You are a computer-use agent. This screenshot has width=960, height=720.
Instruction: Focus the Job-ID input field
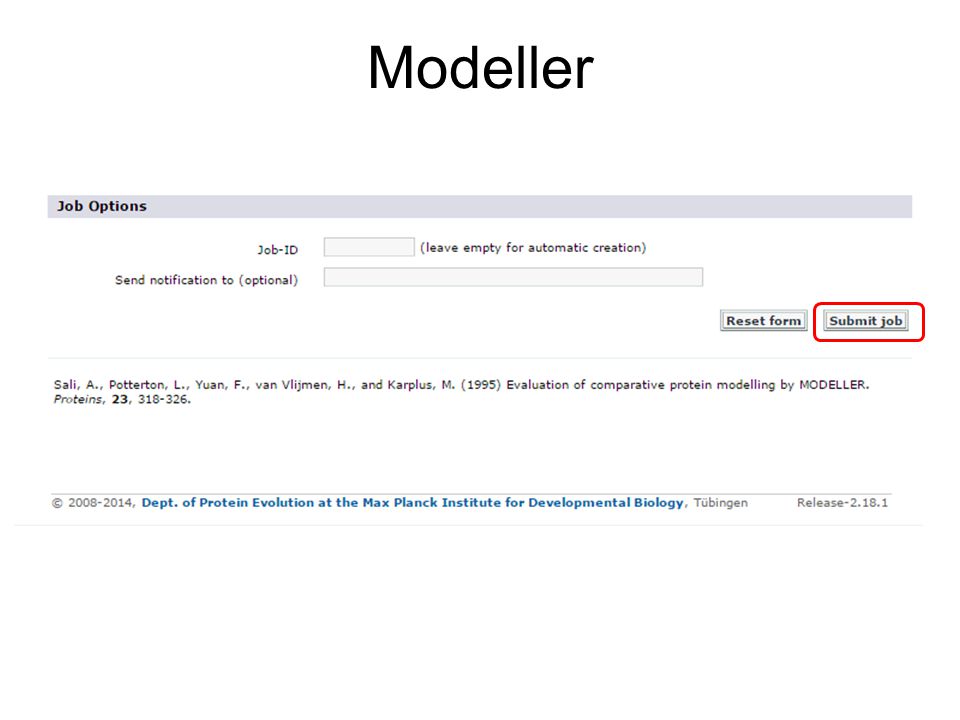[x=369, y=247]
